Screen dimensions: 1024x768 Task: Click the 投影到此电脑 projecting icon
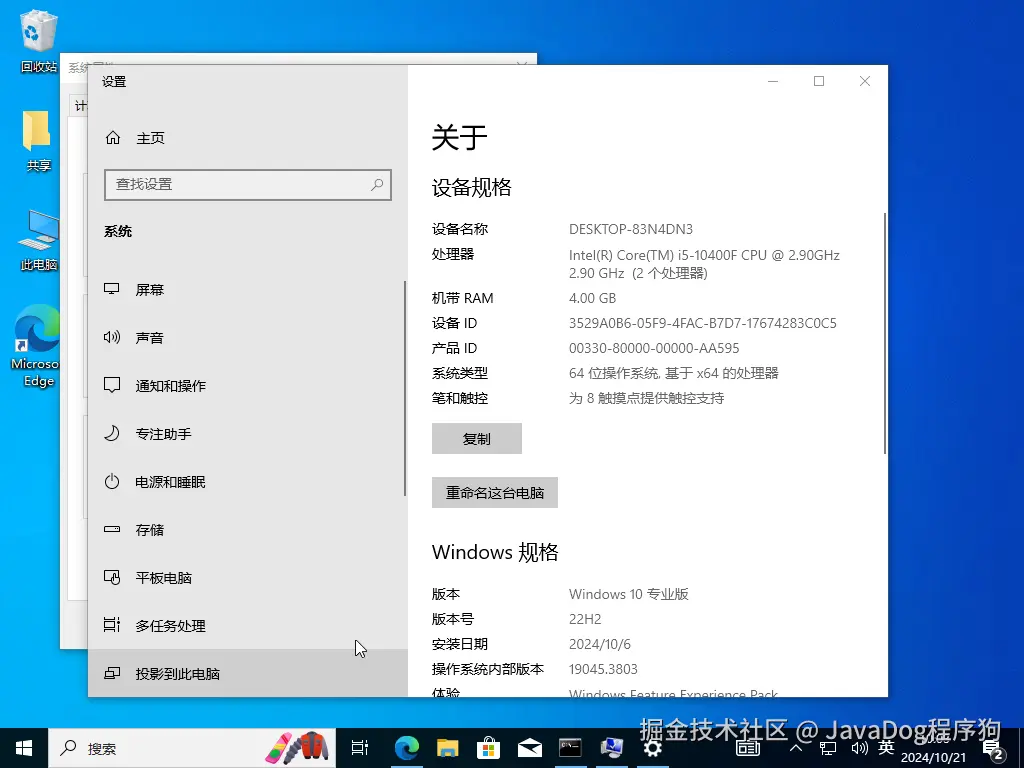112,673
